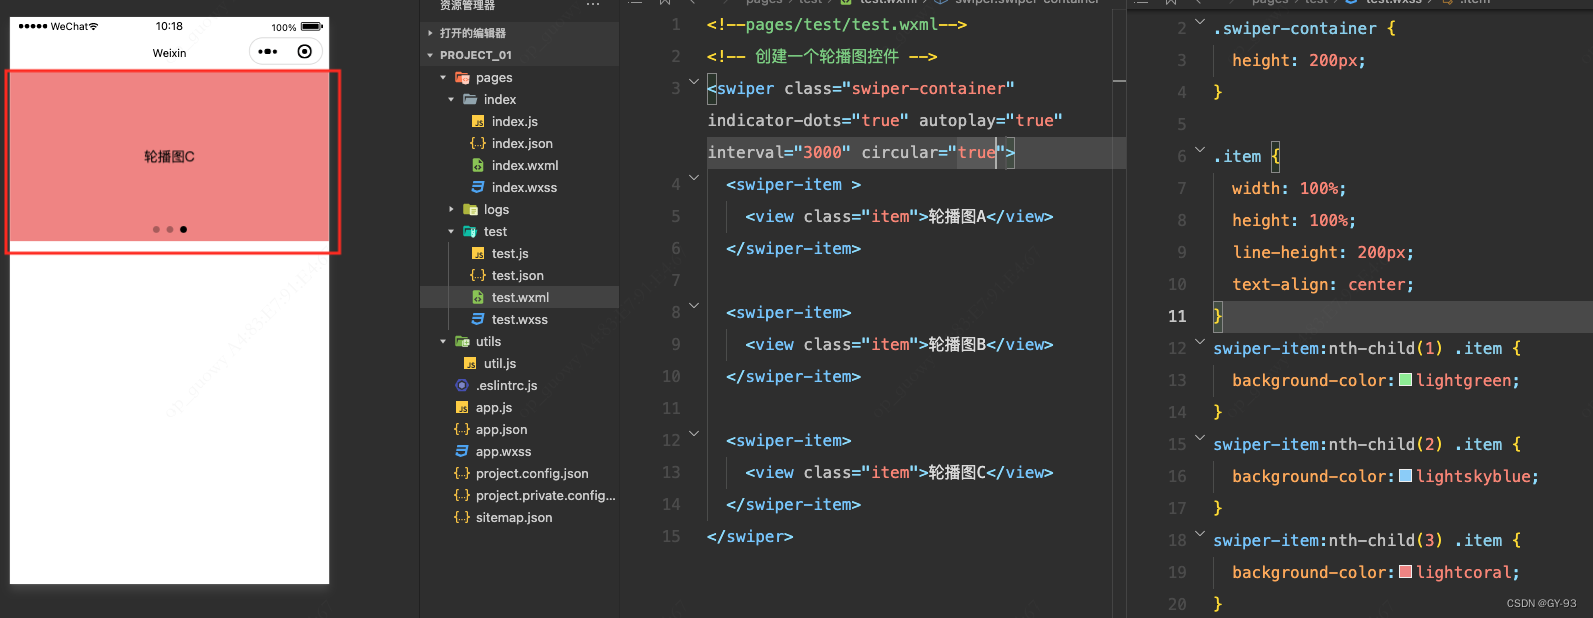1593x618 pixels.
Task: Fold nth-child(3) rule at wxss line 18
Action: 1200,534
